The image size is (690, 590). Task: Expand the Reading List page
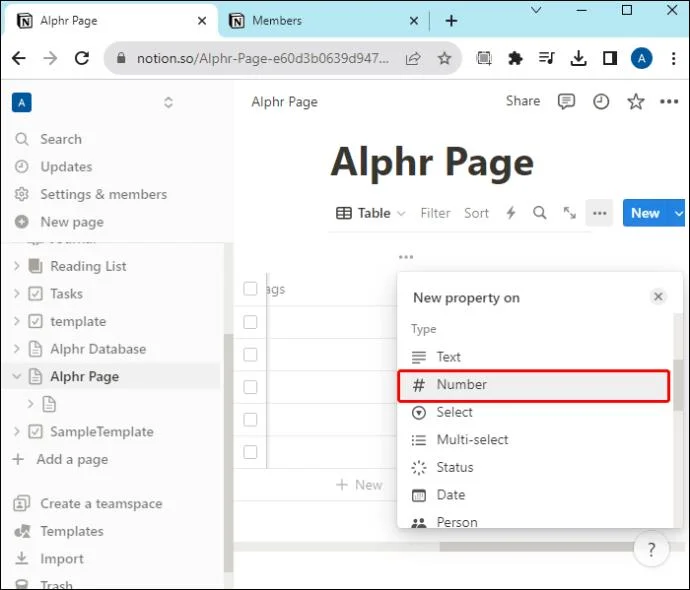tap(16, 266)
